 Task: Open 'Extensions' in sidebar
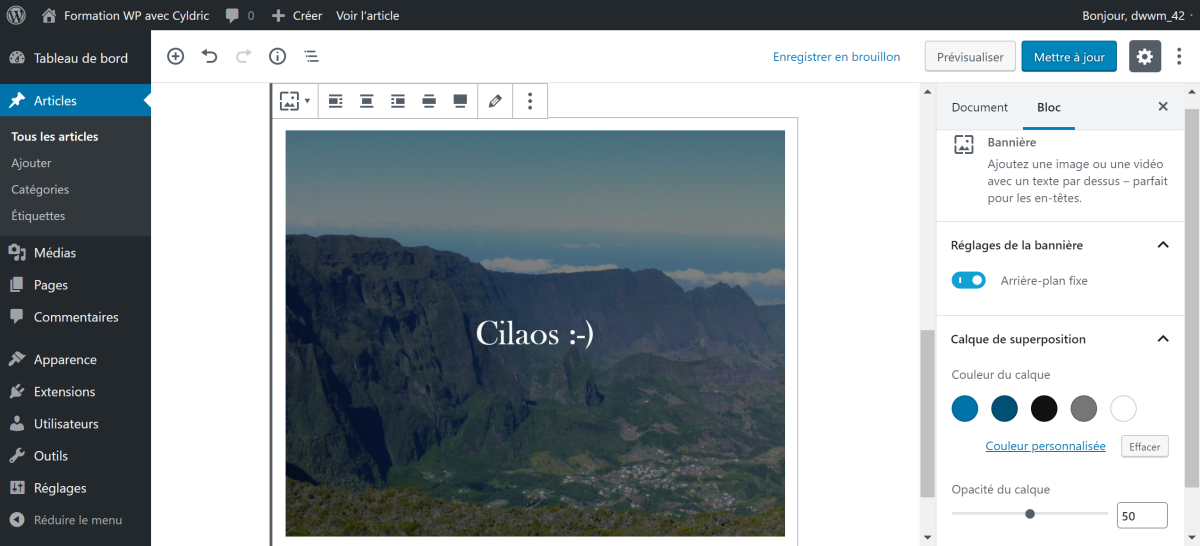pos(75,392)
